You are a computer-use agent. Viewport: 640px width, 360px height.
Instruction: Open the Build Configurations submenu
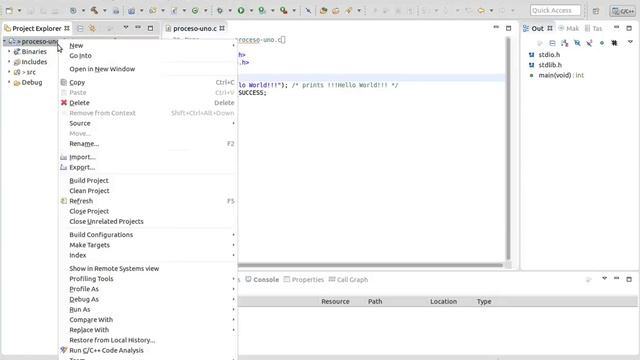(148, 235)
